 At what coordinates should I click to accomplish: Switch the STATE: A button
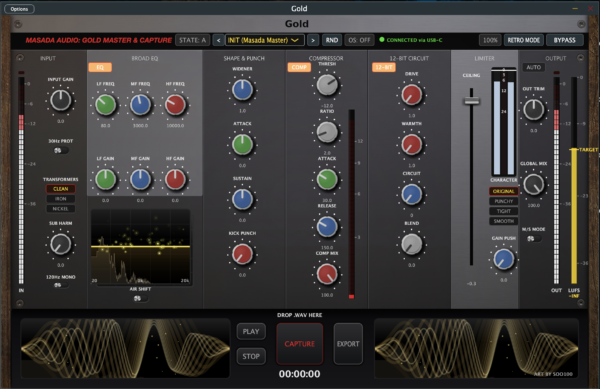click(192, 40)
